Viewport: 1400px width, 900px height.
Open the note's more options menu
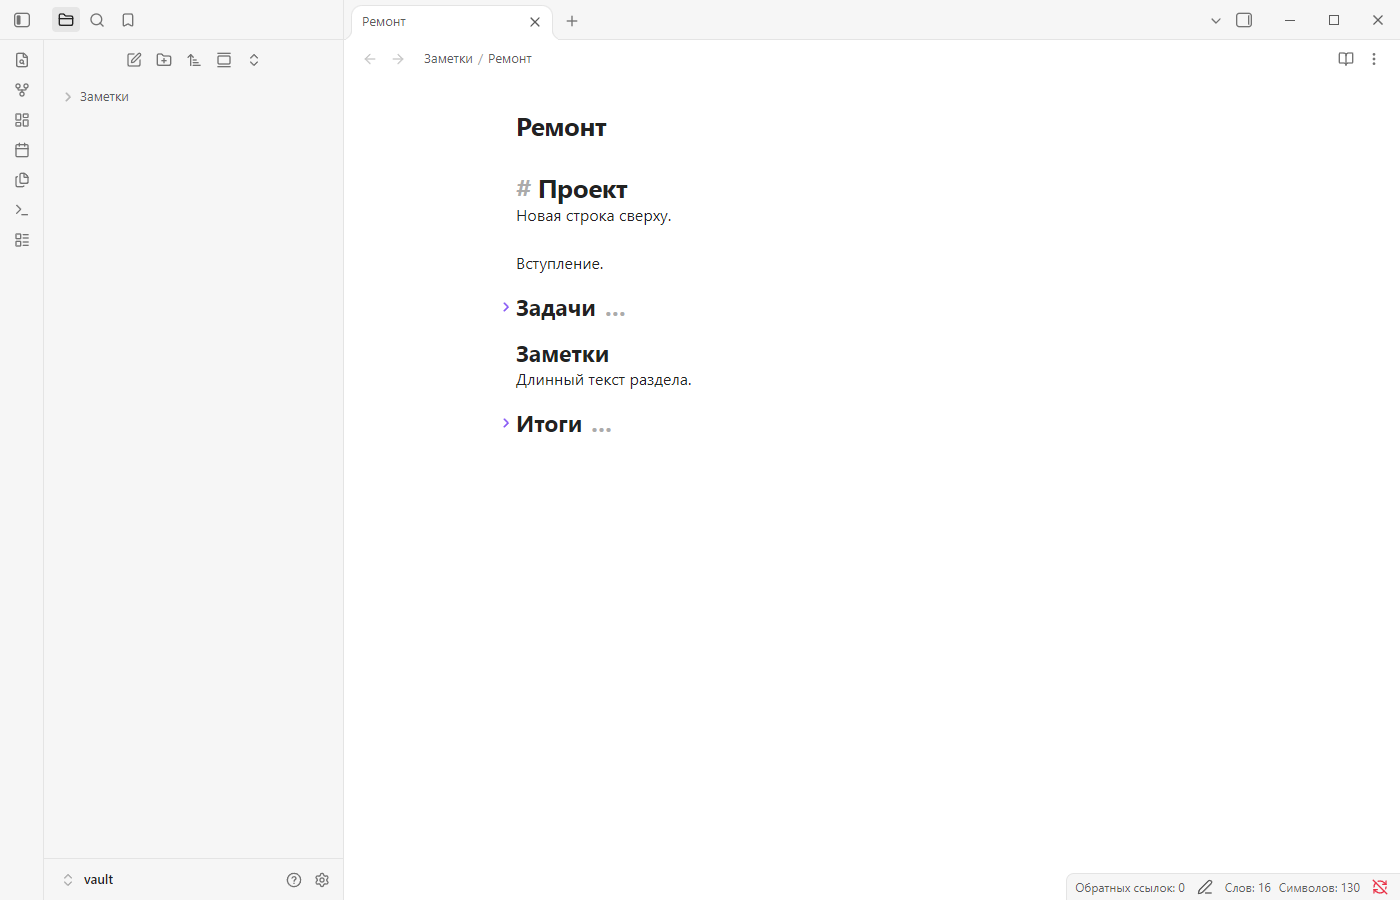click(x=1374, y=59)
